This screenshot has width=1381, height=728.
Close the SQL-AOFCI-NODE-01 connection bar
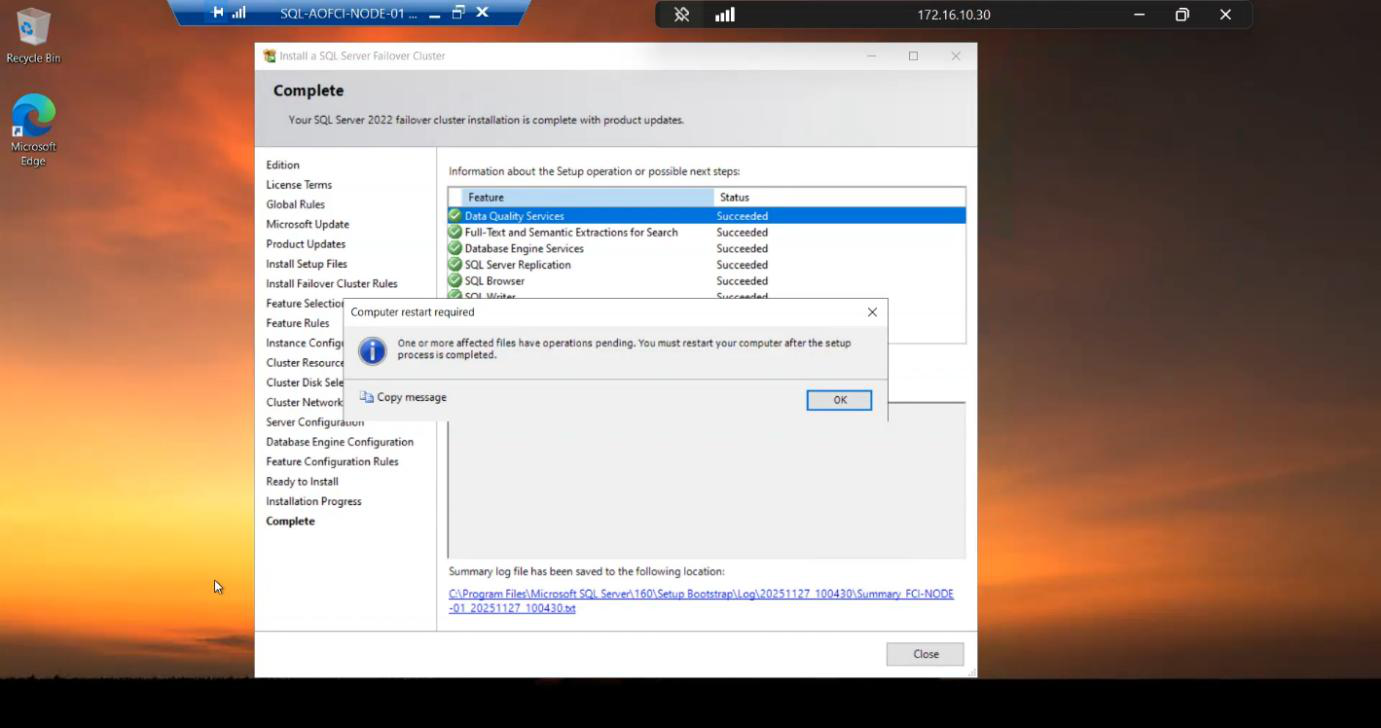(x=482, y=13)
